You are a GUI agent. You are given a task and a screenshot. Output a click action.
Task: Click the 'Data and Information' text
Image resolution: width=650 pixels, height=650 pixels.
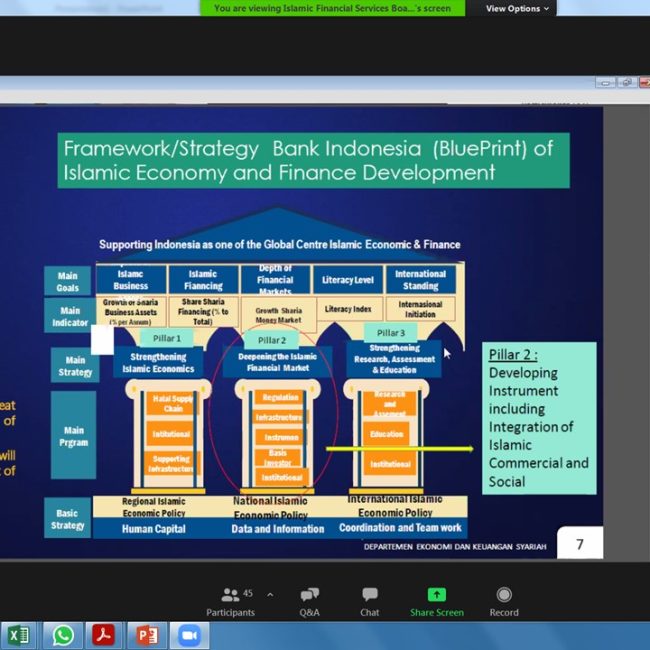[278, 529]
